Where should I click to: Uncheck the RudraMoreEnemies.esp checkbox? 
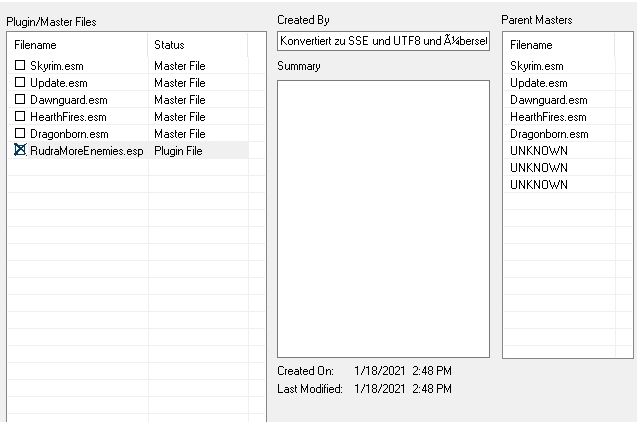click(20, 150)
